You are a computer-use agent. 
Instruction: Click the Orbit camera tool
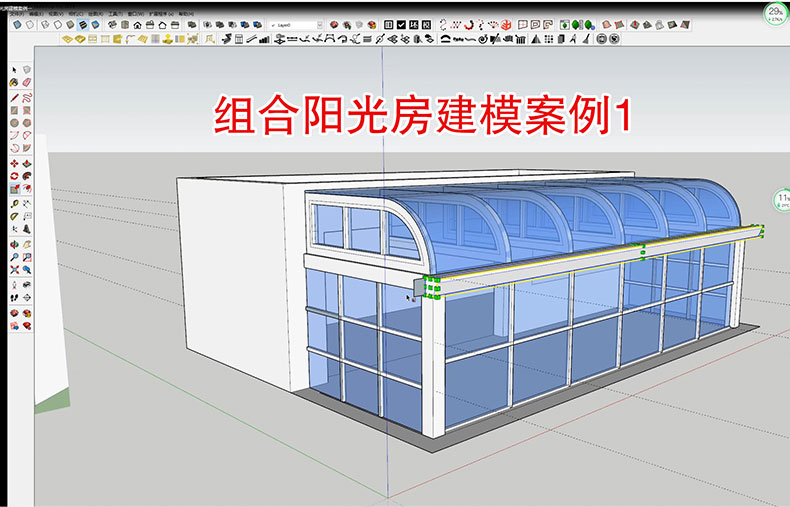[x=13, y=243]
